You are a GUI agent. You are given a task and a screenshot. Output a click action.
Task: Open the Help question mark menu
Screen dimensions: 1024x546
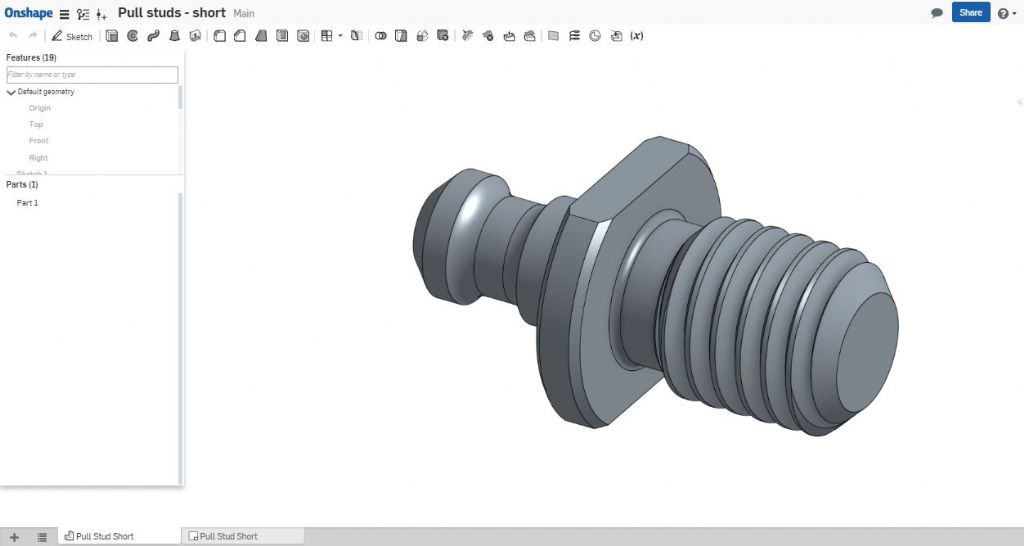tap(1006, 13)
